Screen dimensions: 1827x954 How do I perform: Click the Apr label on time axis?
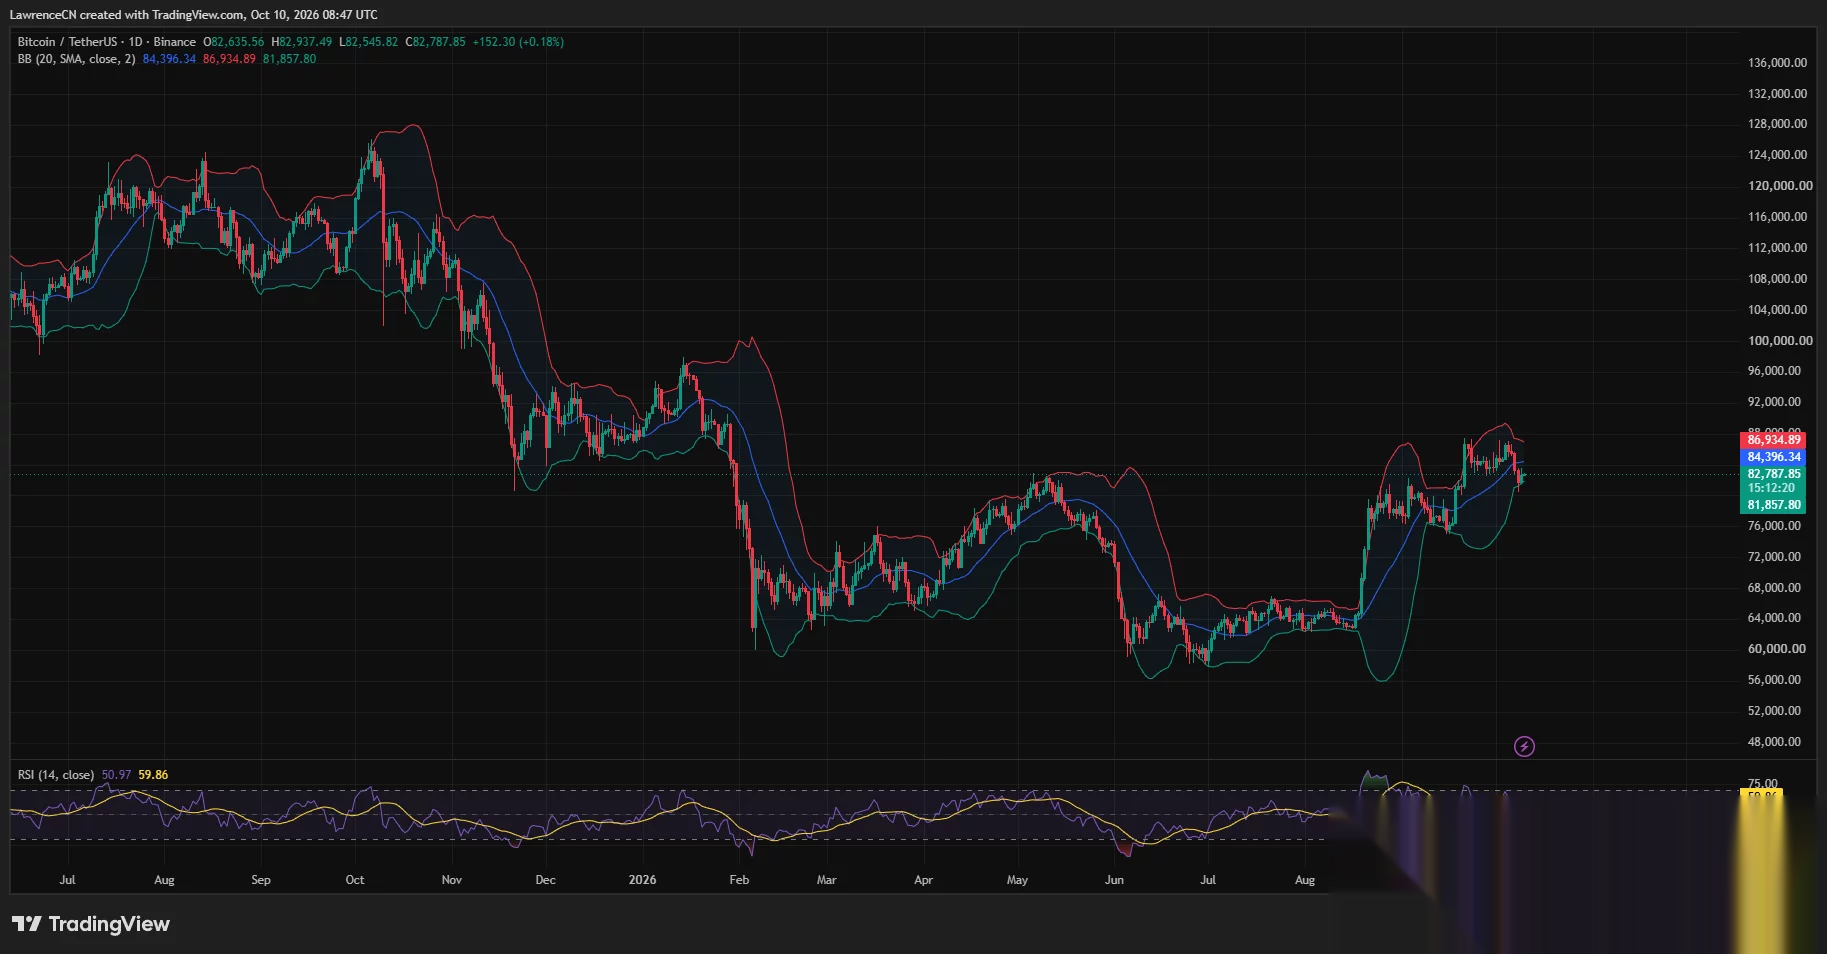pyautogui.click(x=923, y=880)
